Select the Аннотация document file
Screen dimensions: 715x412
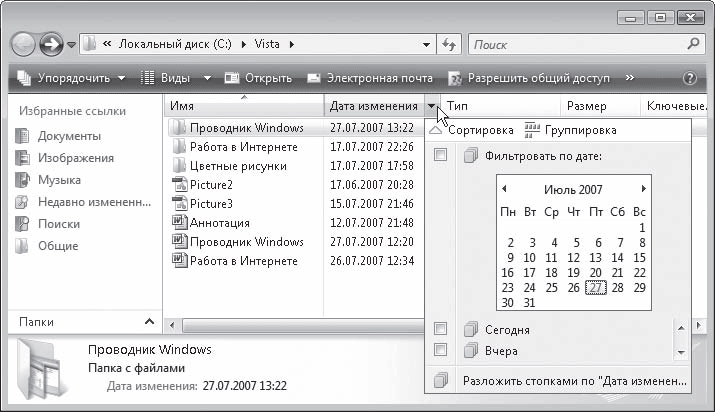(x=218, y=223)
